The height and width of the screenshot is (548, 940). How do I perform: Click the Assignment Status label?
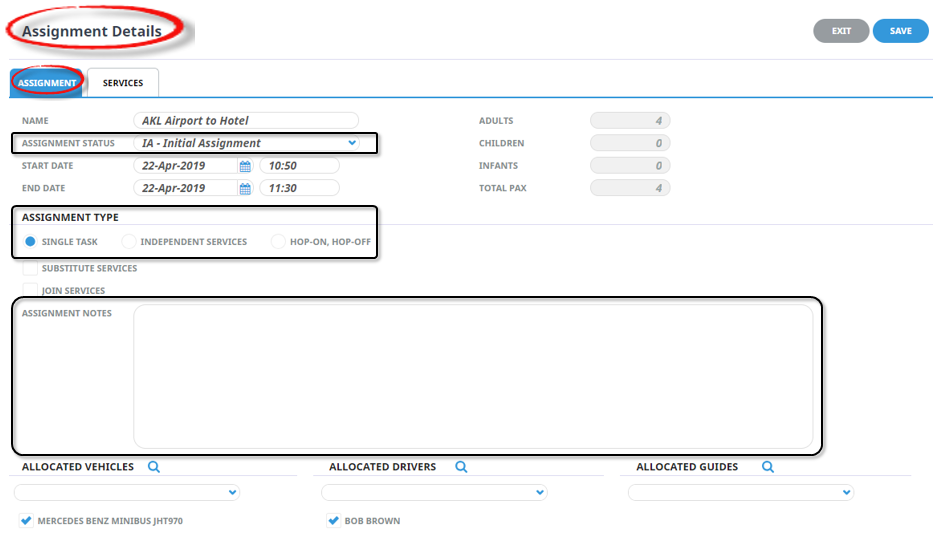[68, 143]
